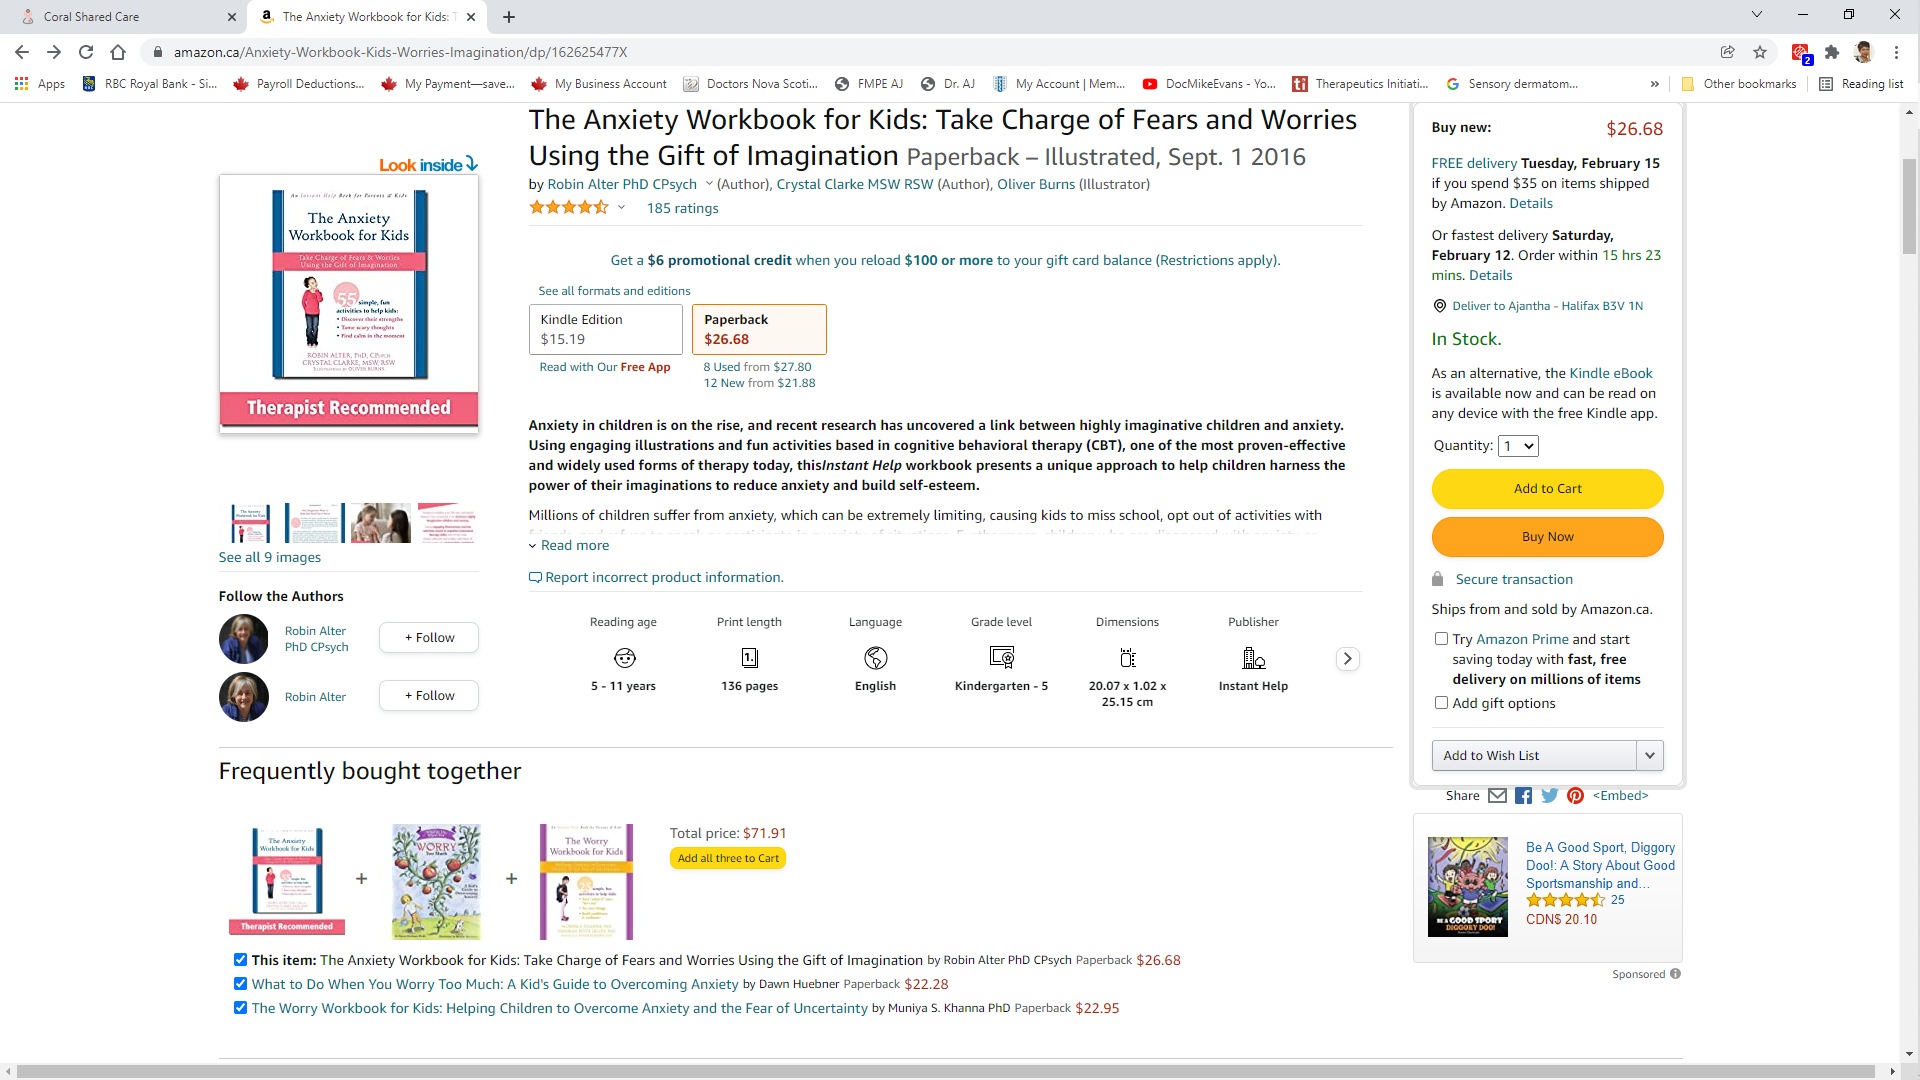
Task: Open Chrome extensions puzzle icon
Action: (x=1832, y=52)
